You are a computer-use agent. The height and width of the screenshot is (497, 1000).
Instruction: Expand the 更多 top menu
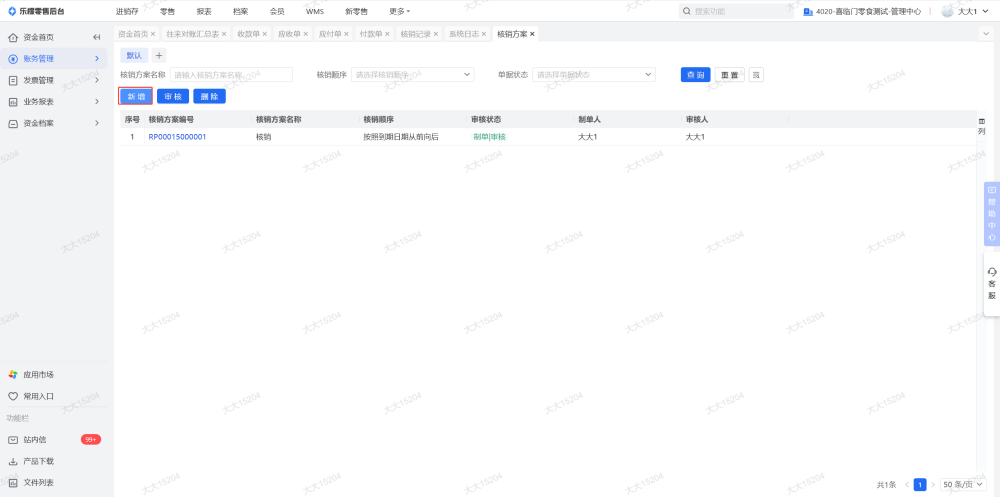[400, 11]
